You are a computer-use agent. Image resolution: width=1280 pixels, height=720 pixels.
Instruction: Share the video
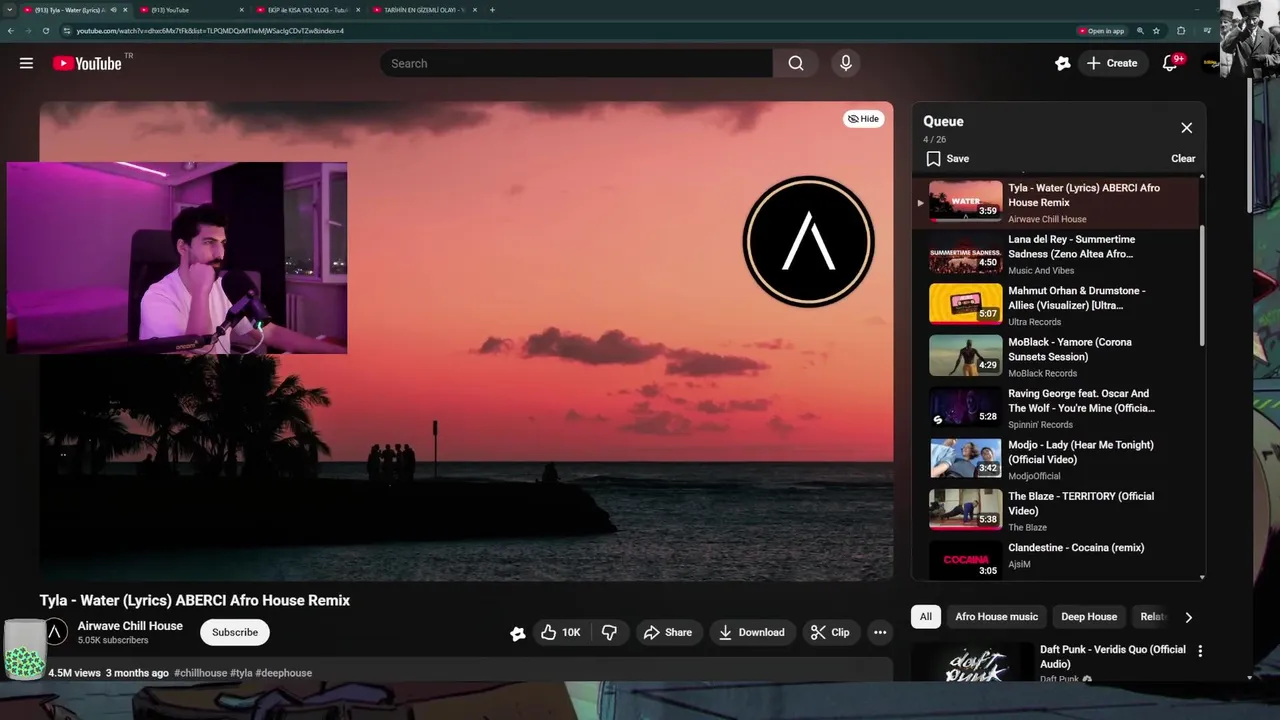tap(667, 632)
